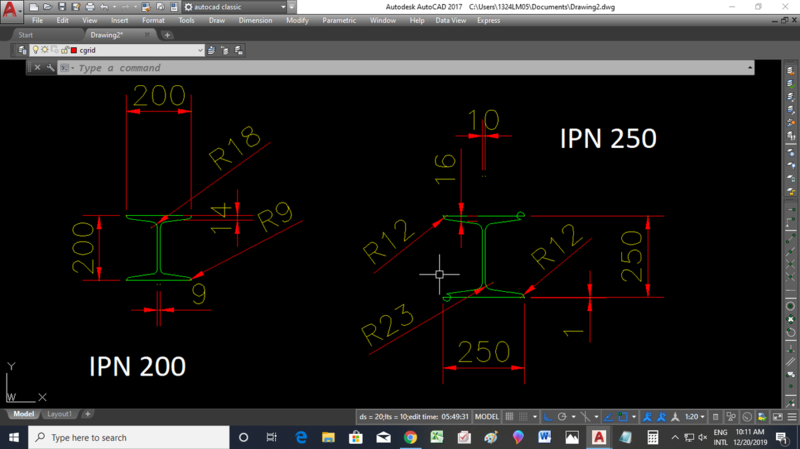Toggle 2D object snap square icon
Screen dimensions: 800x449
pos(622,417)
